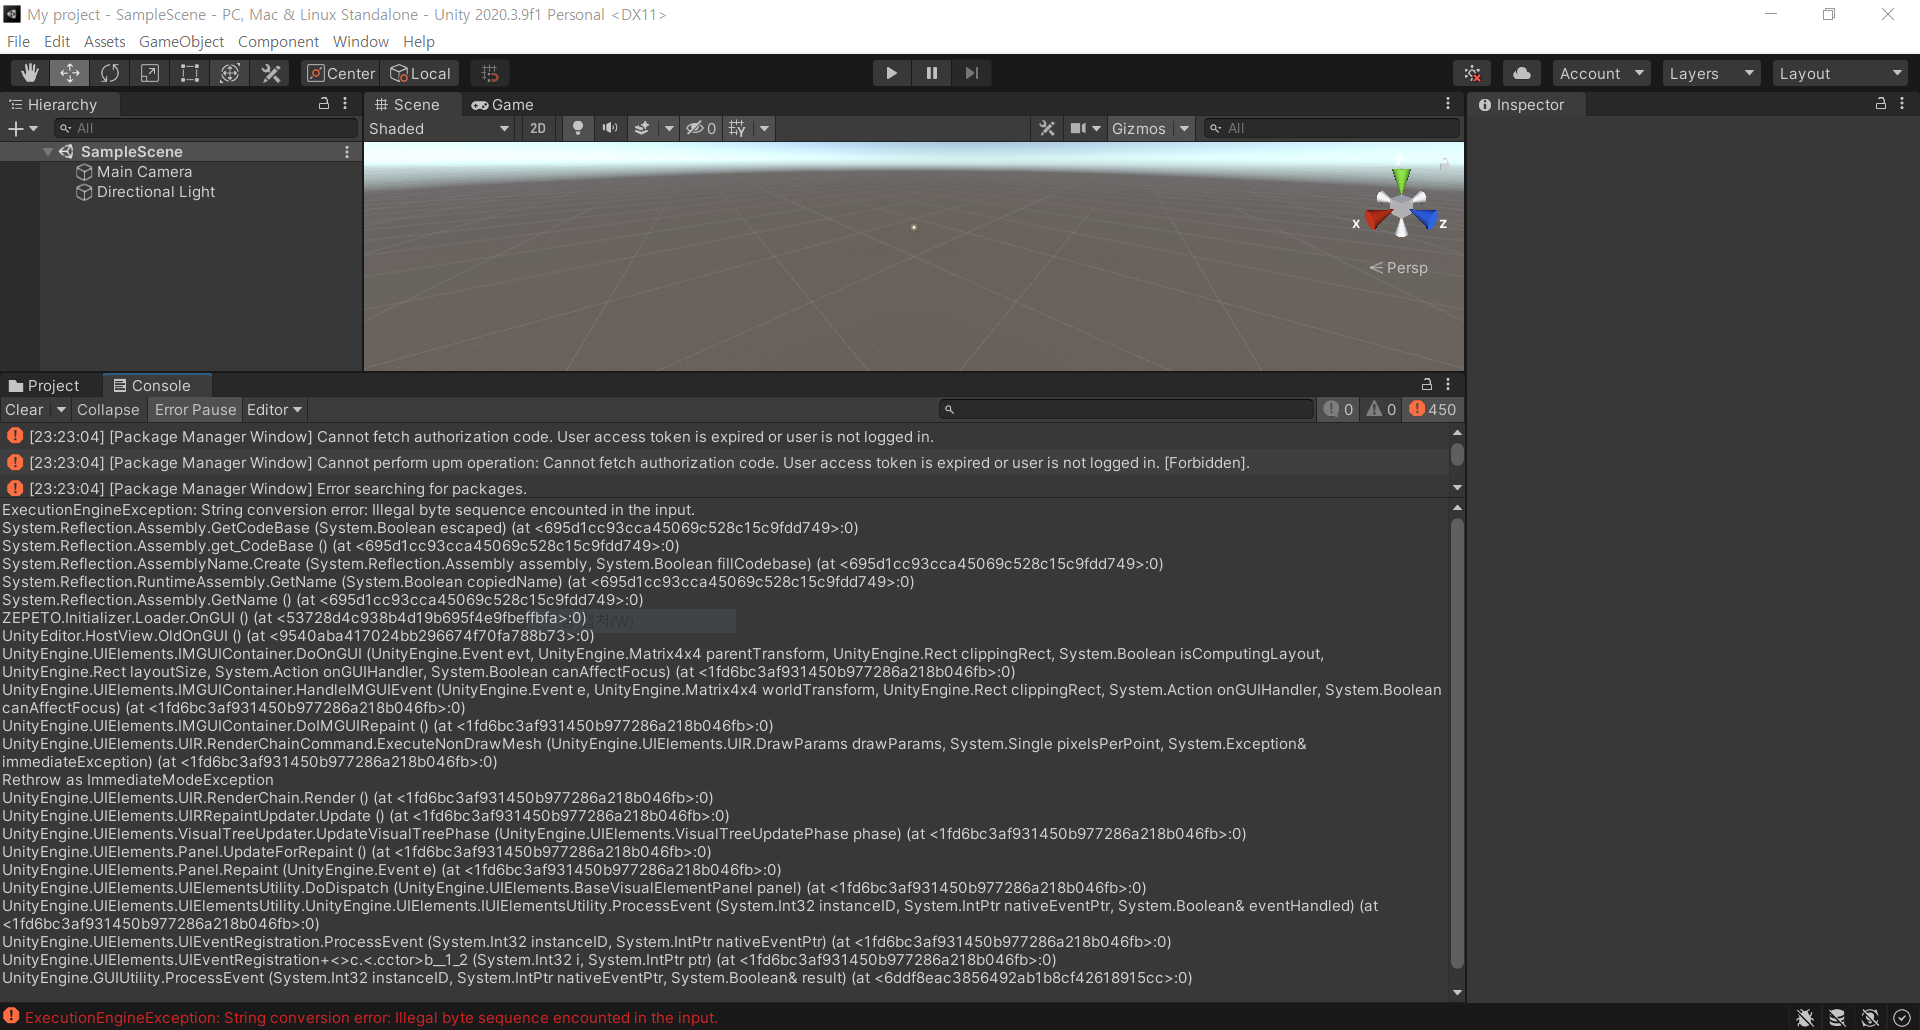
Task: Open the Window menu
Action: (x=361, y=42)
